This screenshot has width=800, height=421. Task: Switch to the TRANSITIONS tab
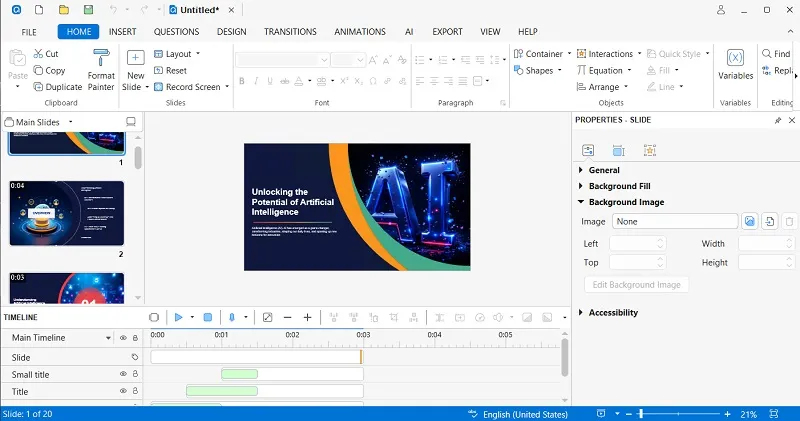290,32
